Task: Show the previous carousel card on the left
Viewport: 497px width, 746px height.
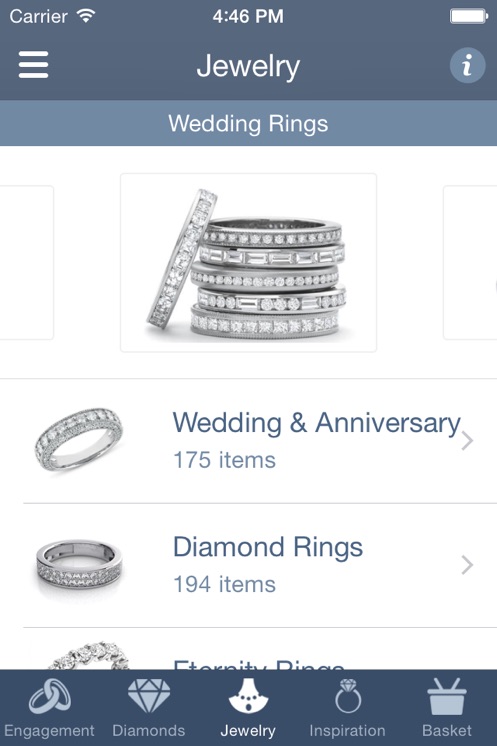Action: 27,263
